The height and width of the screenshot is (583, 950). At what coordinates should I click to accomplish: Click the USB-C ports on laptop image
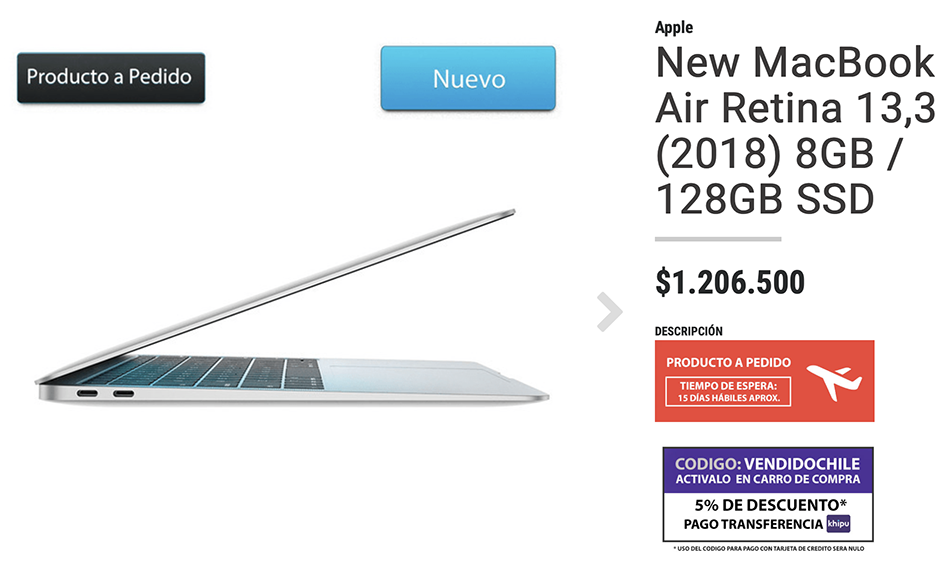pos(105,394)
